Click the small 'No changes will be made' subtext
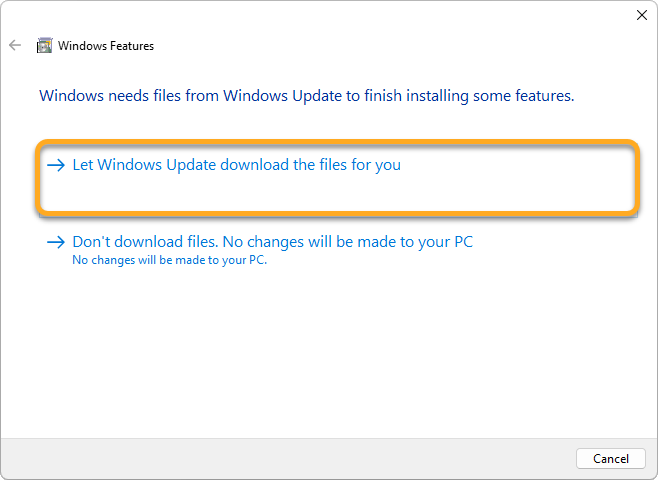Viewport: 658px width, 480px height. [x=170, y=260]
